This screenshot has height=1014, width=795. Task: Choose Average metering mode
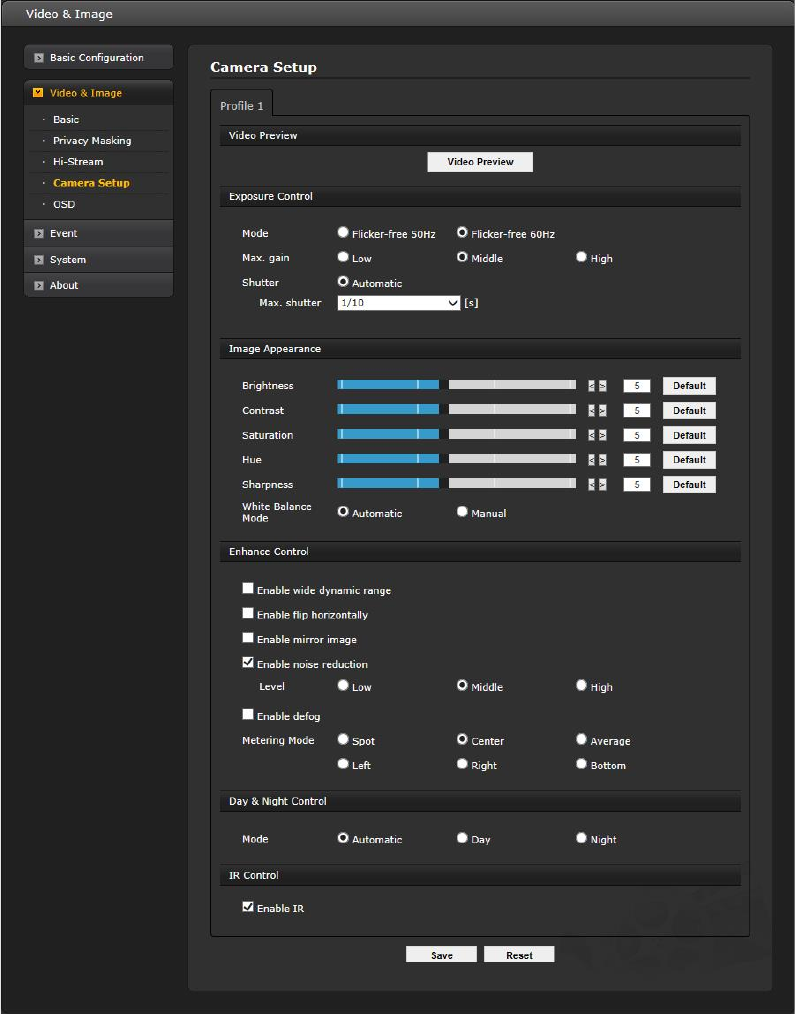[x=581, y=739]
